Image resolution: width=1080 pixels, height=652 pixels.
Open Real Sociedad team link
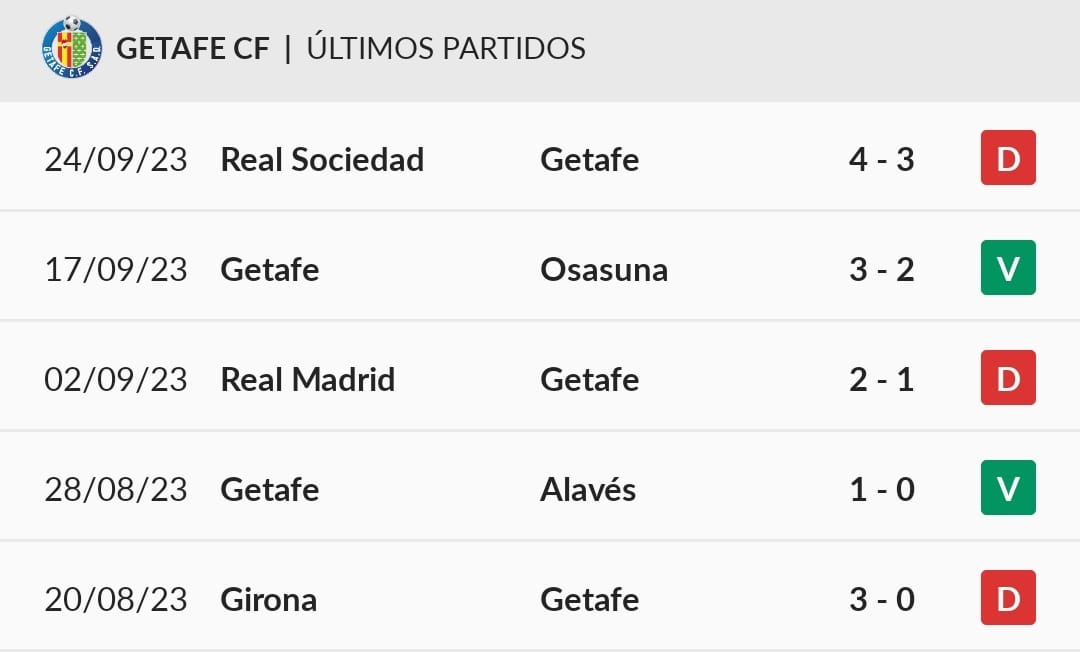tap(322, 159)
